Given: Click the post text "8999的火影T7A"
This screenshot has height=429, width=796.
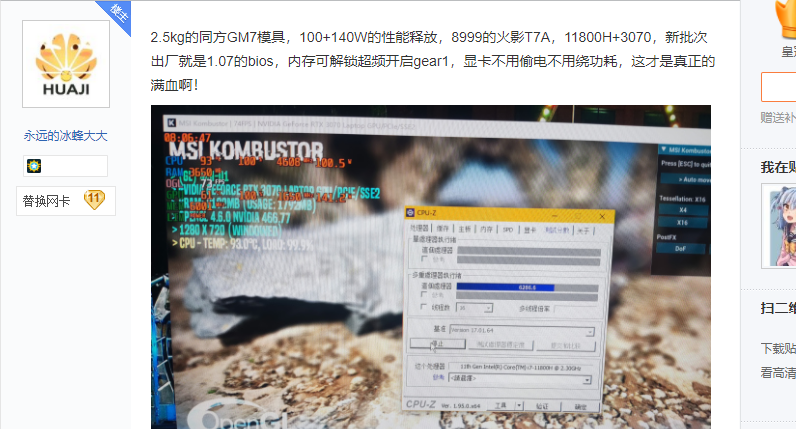Looking at the screenshot, I should [x=501, y=38].
